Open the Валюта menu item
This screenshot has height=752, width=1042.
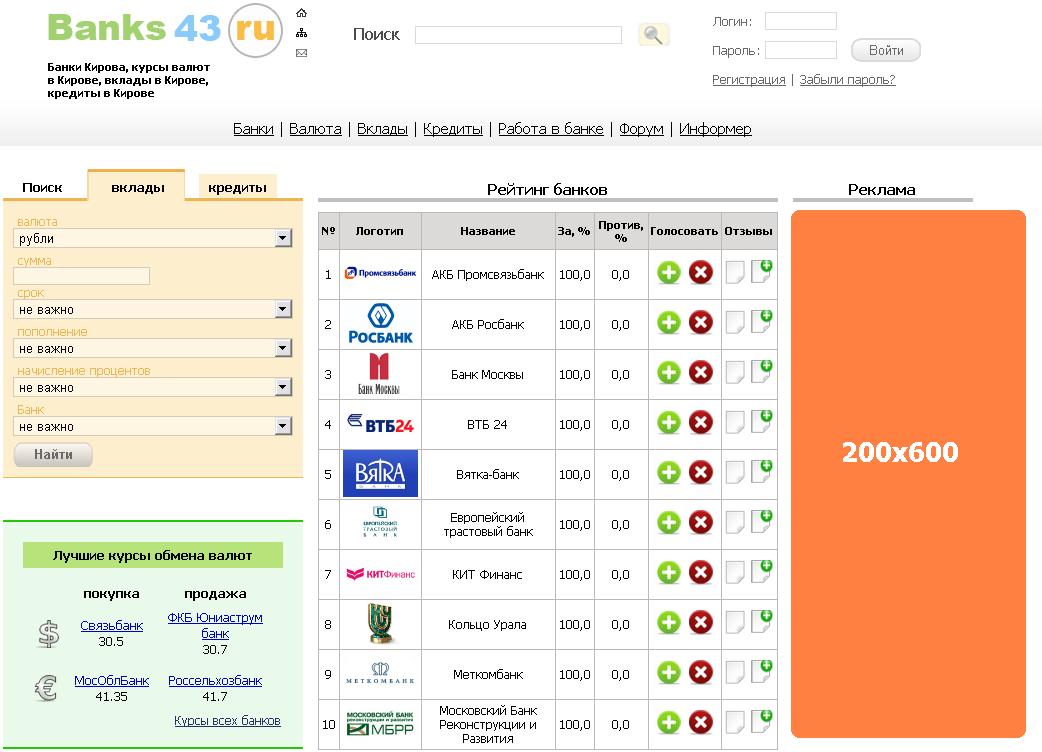pyautogui.click(x=315, y=129)
